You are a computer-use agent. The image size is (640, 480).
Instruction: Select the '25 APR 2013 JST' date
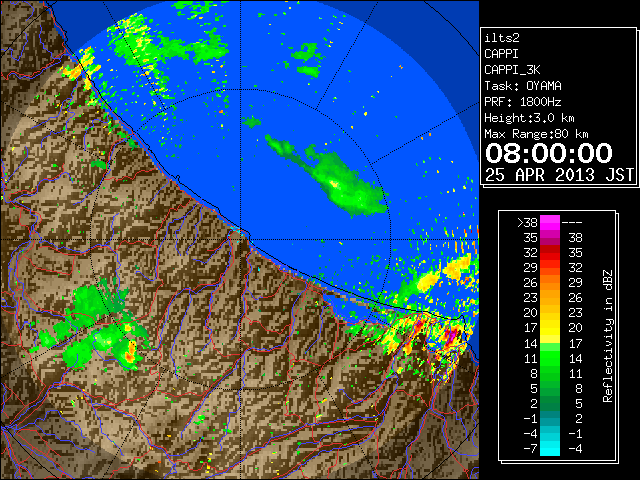tap(559, 175)
